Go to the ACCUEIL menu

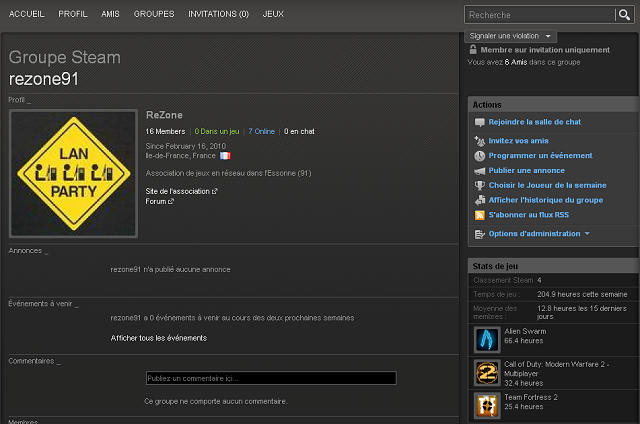pos(27,14)
